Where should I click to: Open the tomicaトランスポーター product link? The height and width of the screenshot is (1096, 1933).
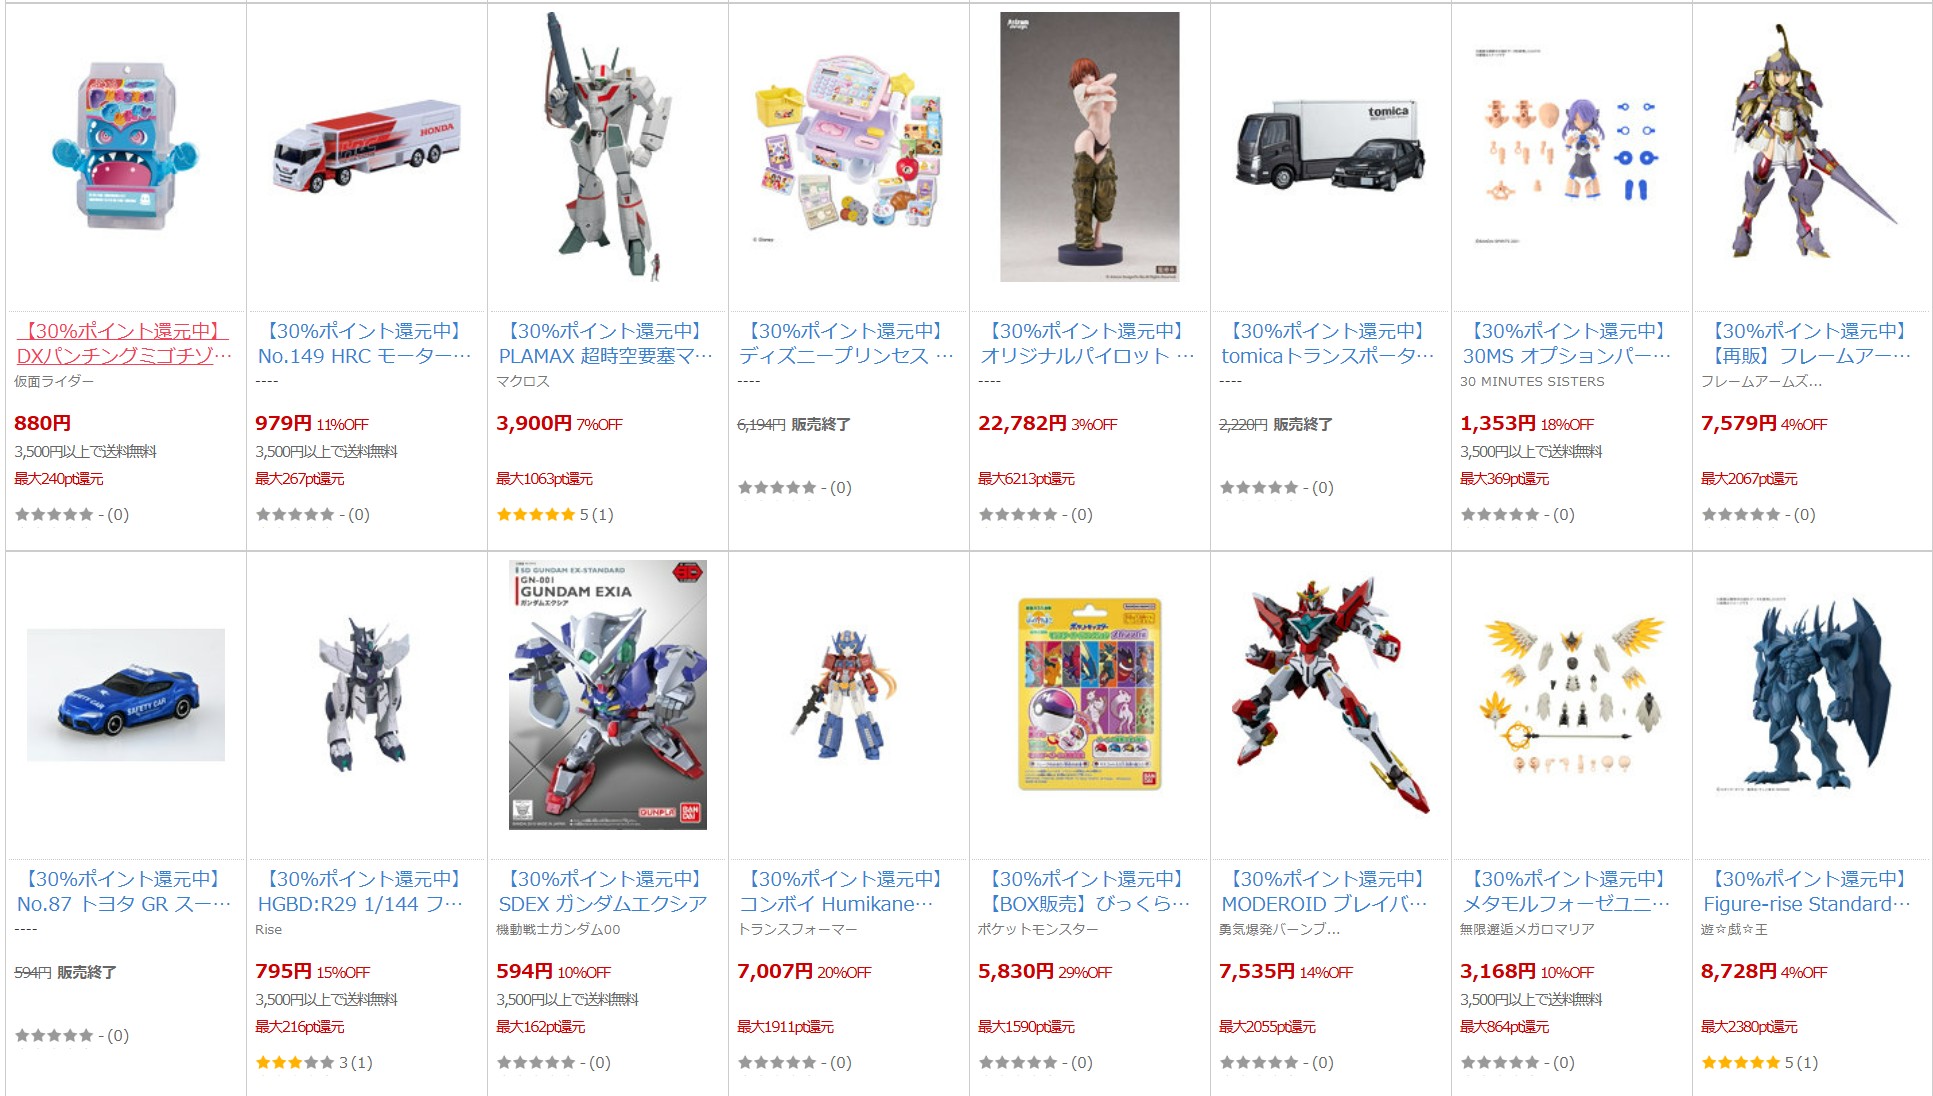[1329, 343]
